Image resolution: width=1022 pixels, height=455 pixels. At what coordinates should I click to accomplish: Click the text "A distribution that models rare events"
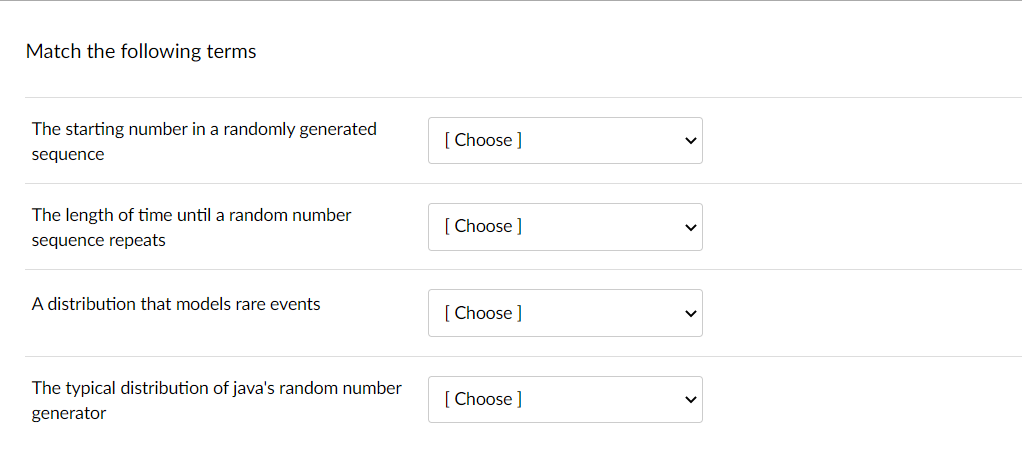click(176, 304)
